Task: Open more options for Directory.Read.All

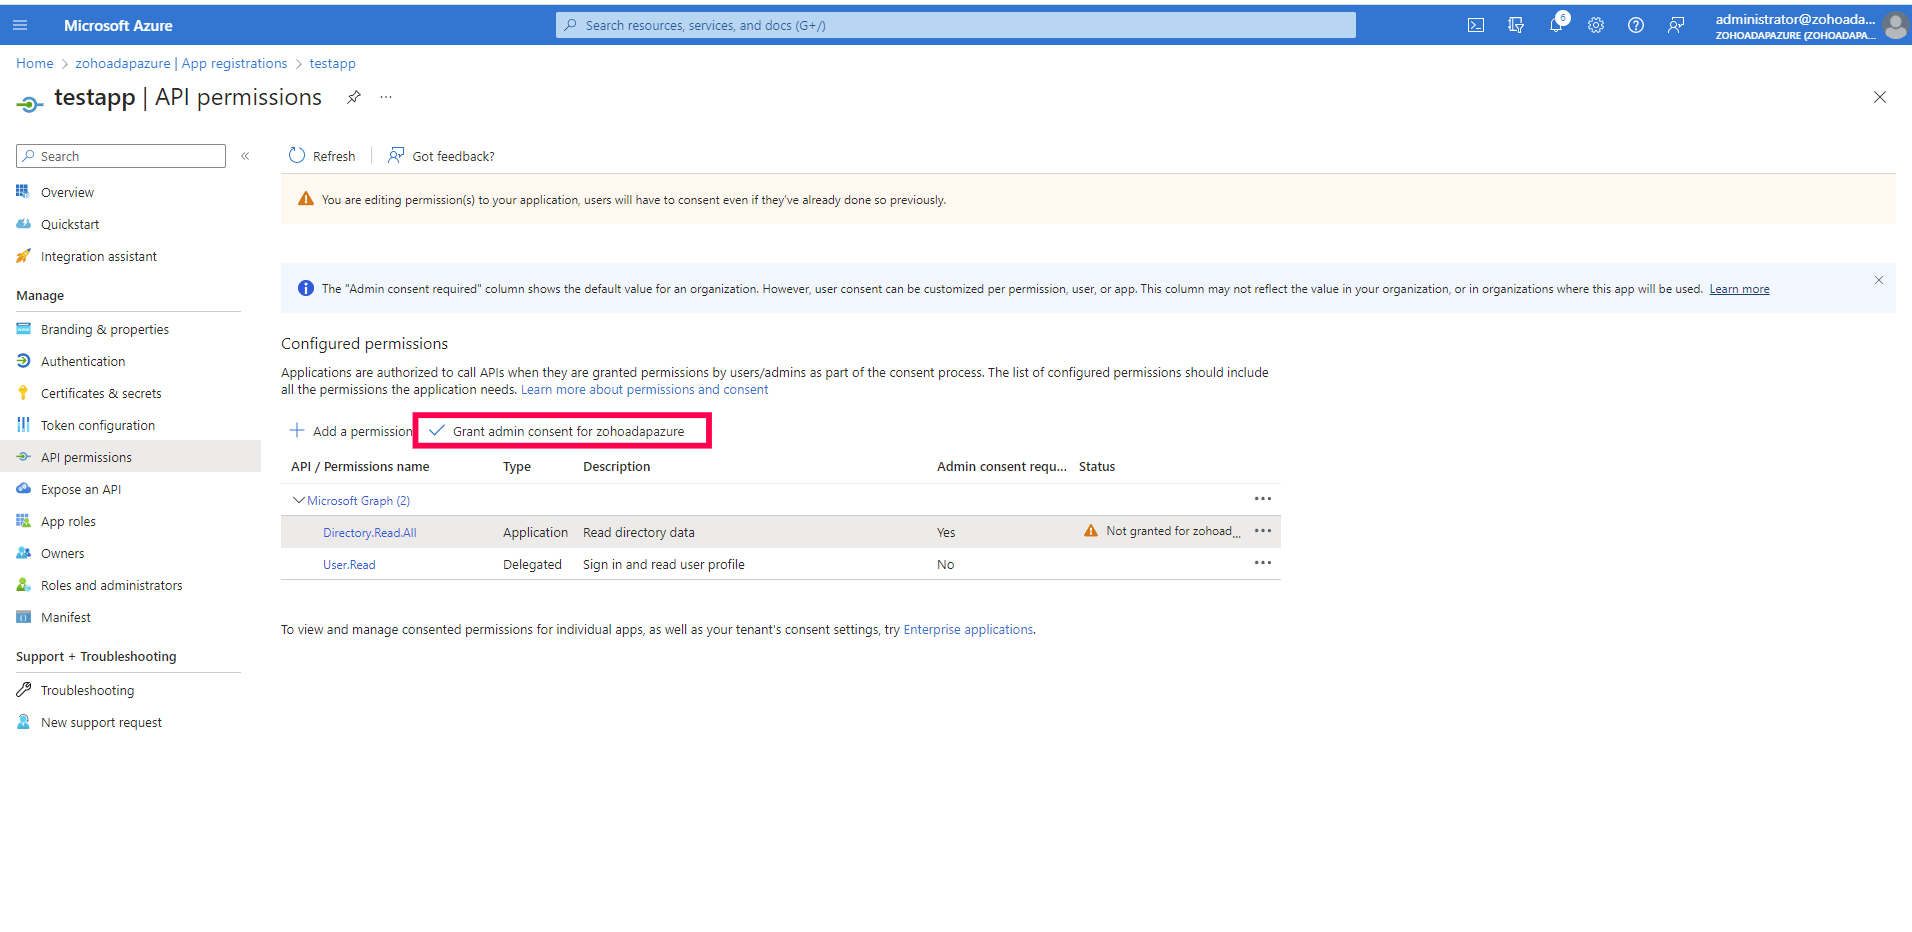Action: pos(1262,531)
